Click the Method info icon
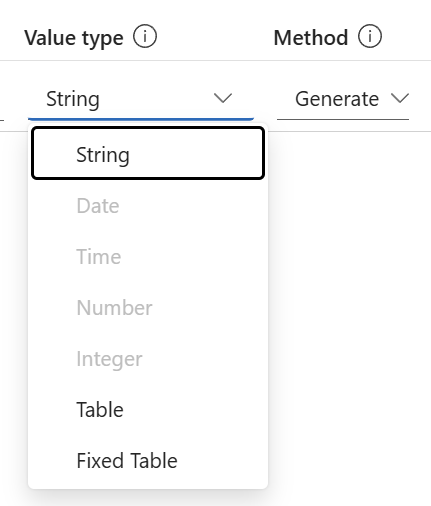431x506 pixels. click(370, 36)
